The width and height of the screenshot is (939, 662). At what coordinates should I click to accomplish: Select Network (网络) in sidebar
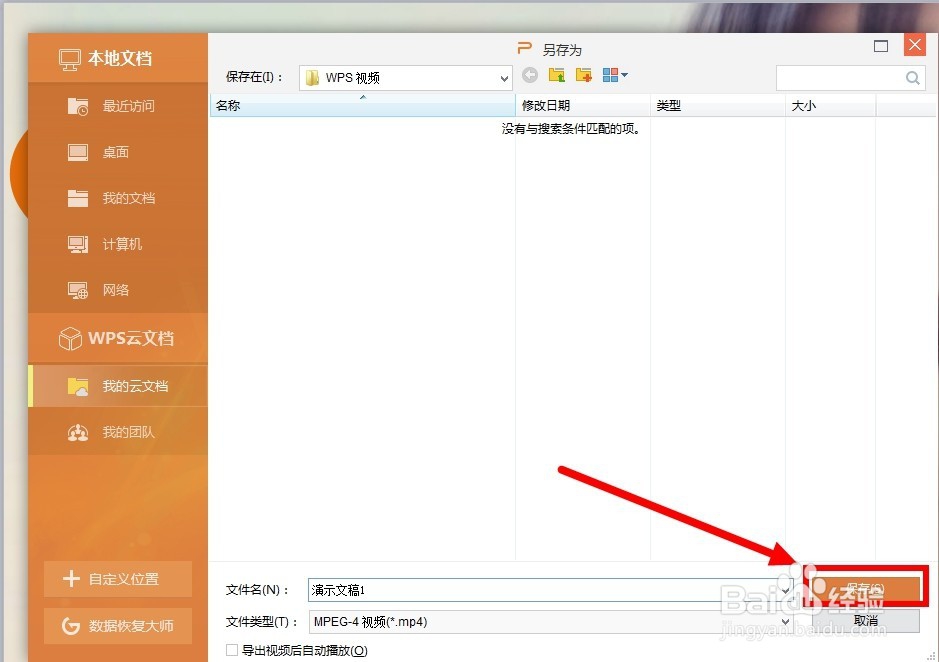coord(118,290)
